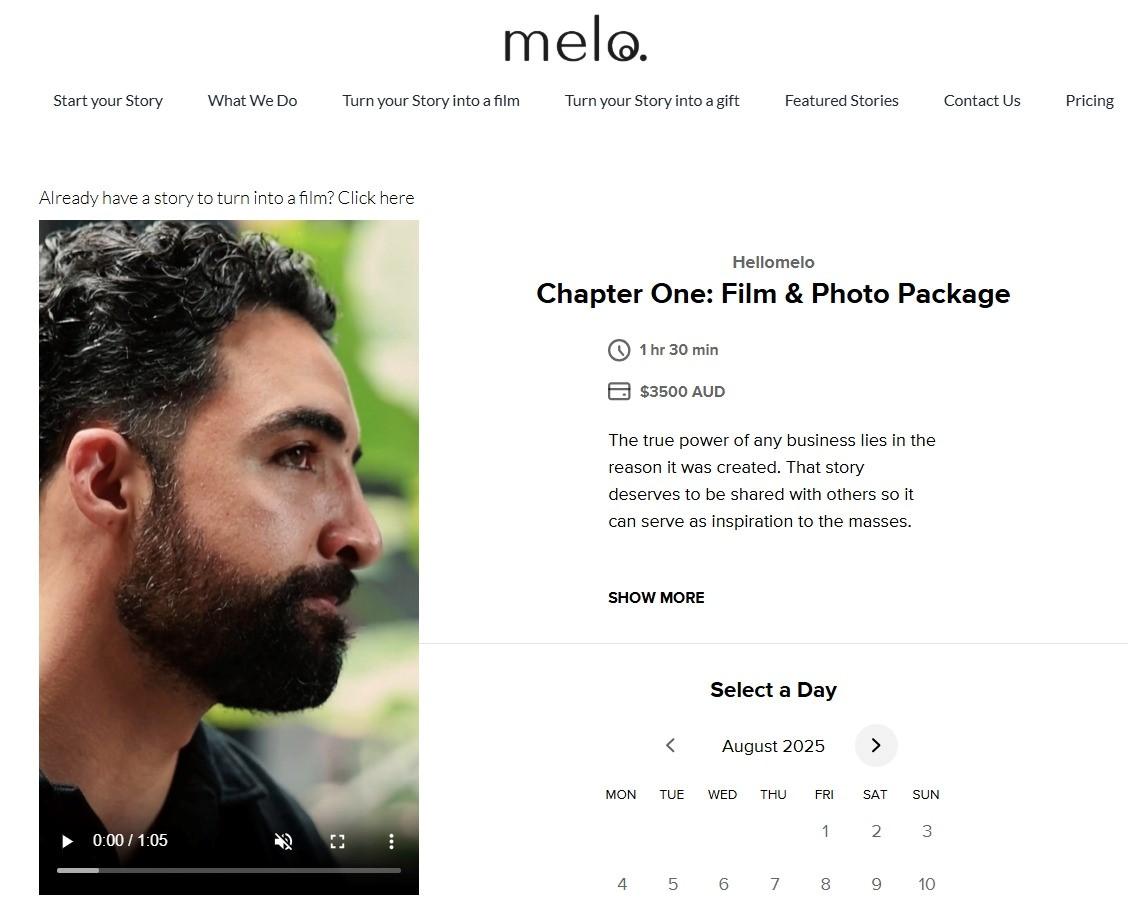Viewport: 1148px width, 901px height.
Task: Open the Start your Story menu
Action: pyautogui.click(x=108, y=100)
